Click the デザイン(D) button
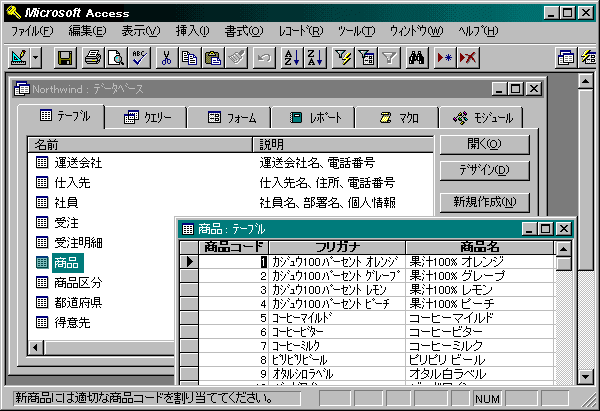This screenshot has width=600, height=411. (x=485, y=170)
